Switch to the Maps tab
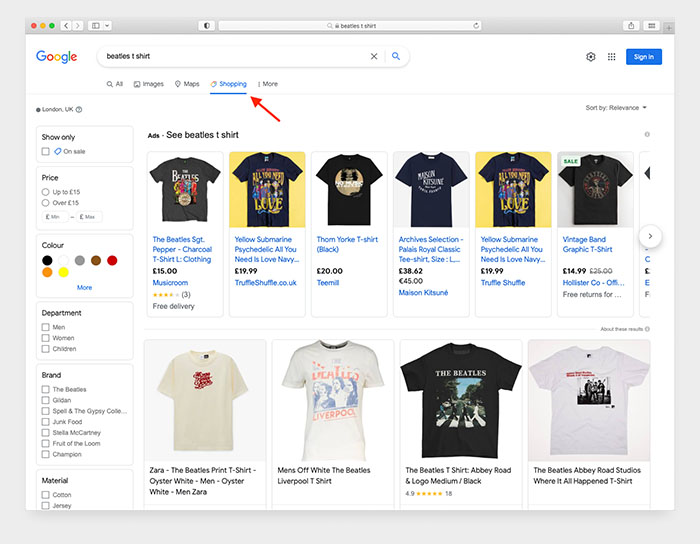Image resolution: width=700 pixels, height=544 pixels. click(x=187, y=84)
